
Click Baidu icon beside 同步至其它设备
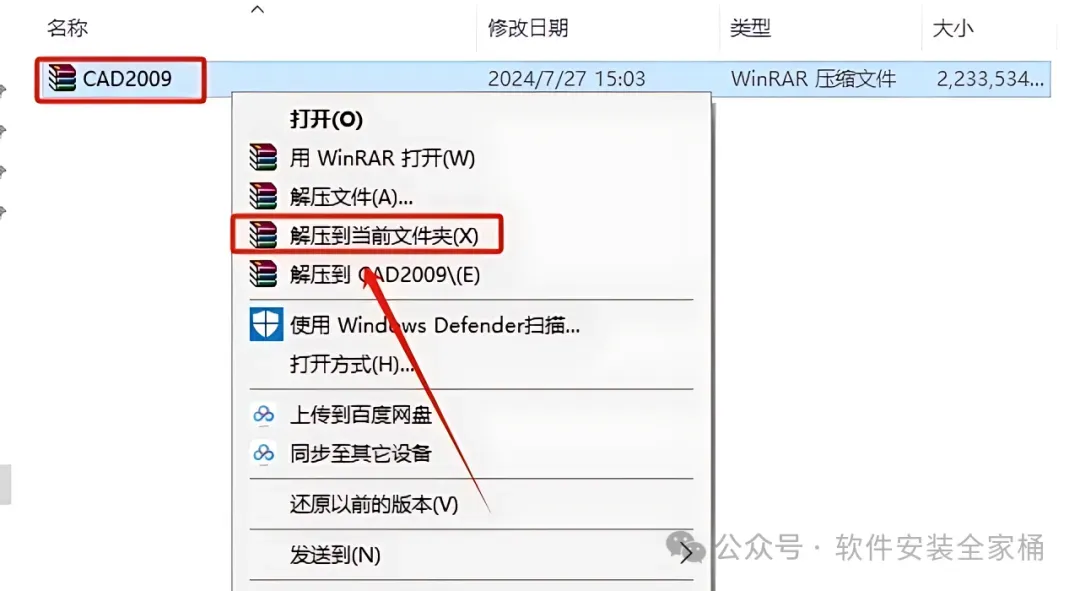coord(263,453)
